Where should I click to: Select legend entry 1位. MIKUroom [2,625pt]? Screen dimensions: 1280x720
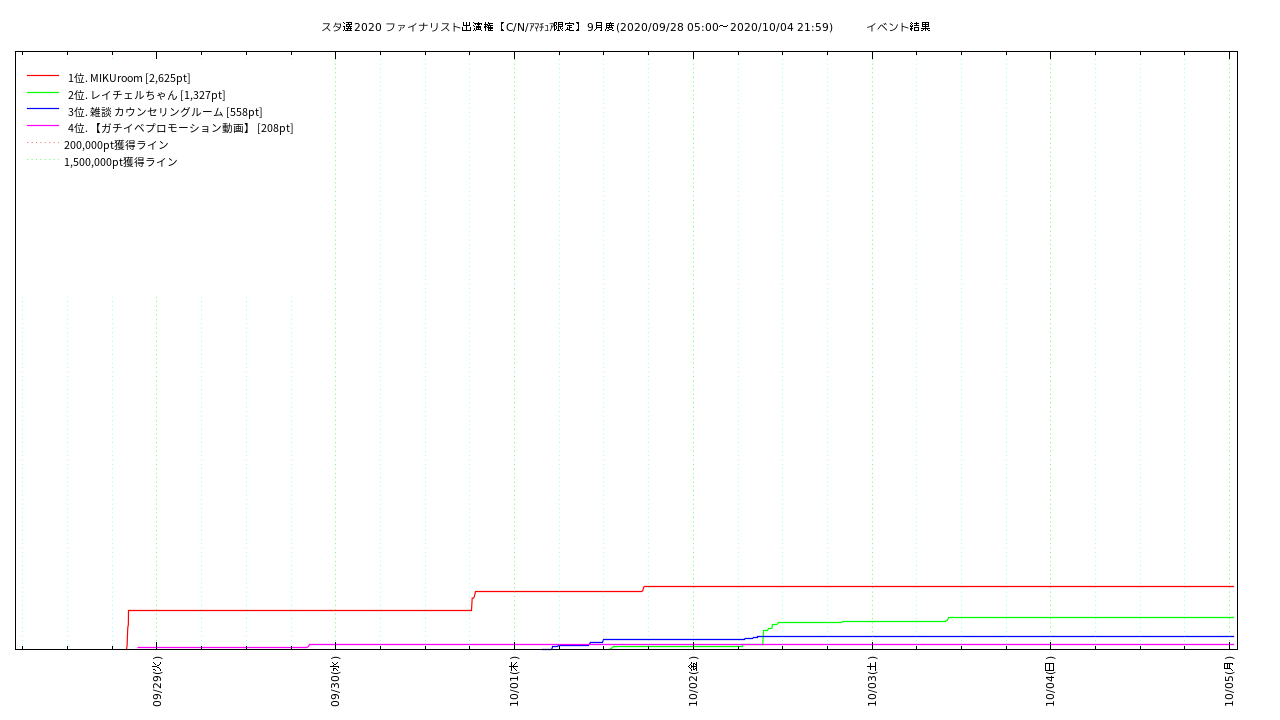click(129, 78)
